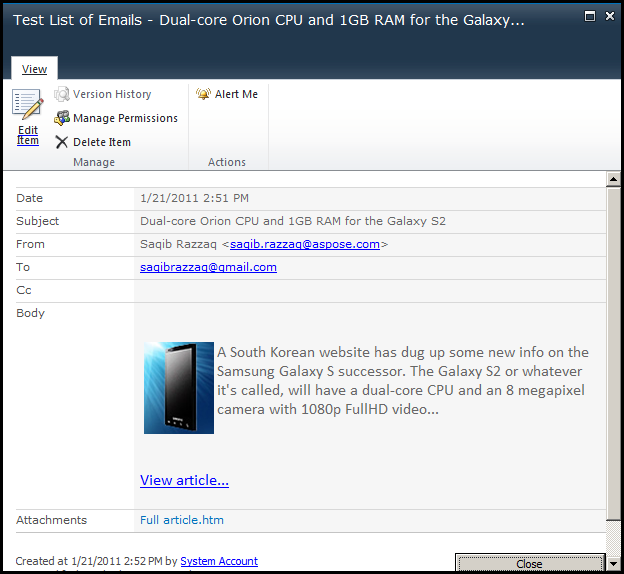Click the vertical scrollbar thumb

point(613,353)
